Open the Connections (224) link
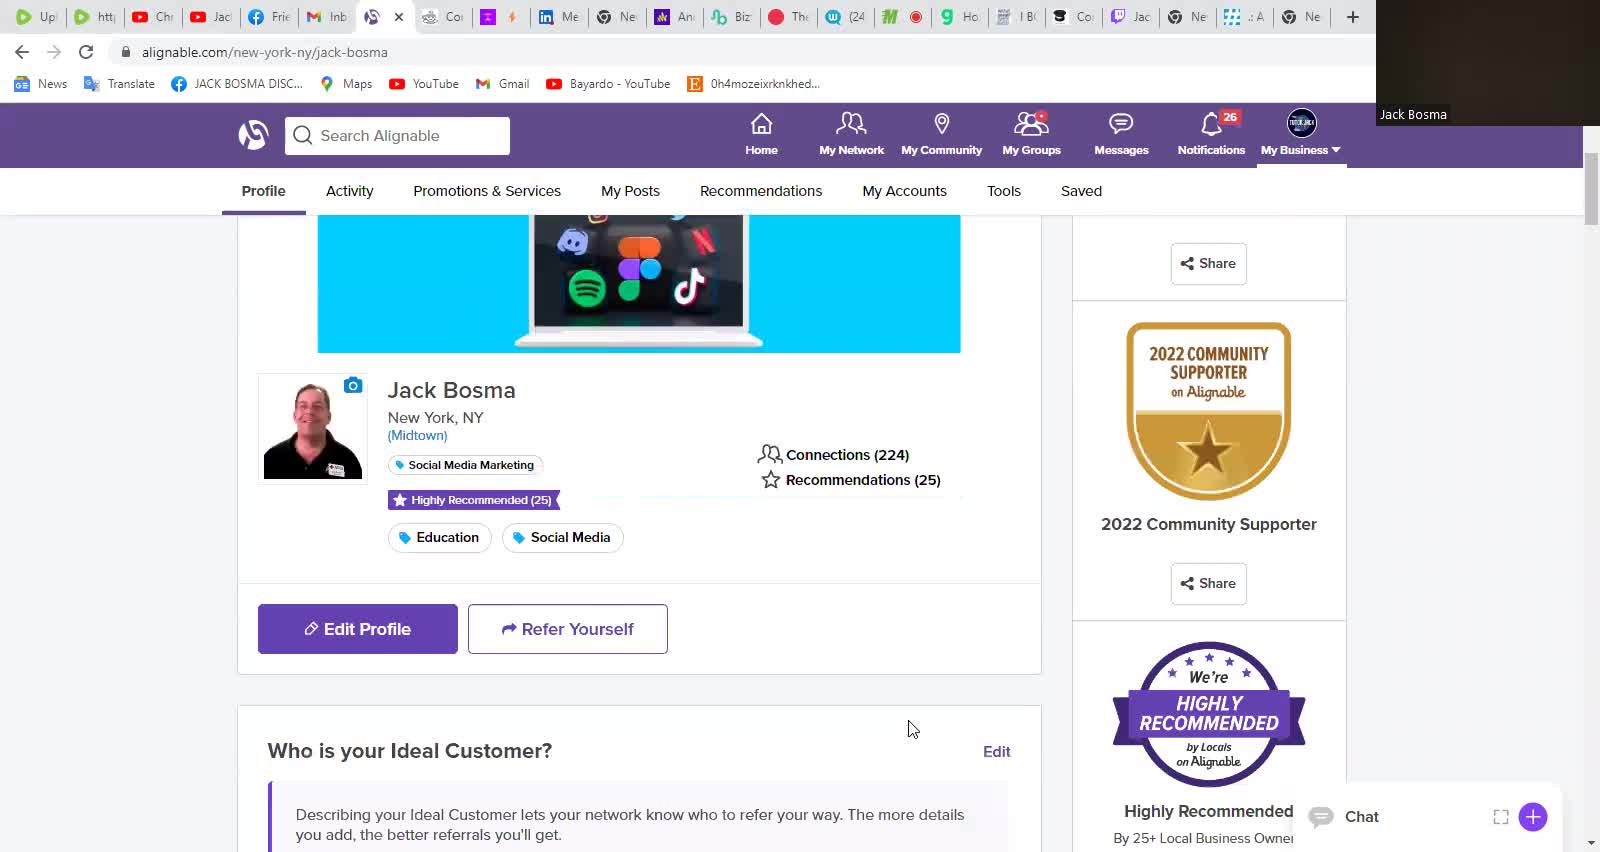Screen dimensions: 1600x852 (834, 455)
